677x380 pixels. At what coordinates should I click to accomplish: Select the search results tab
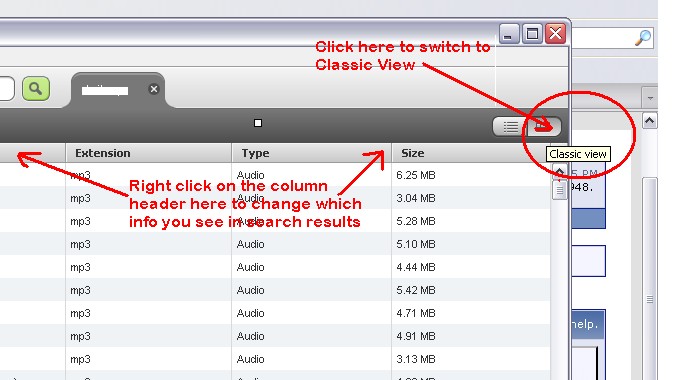coord(117,90)
